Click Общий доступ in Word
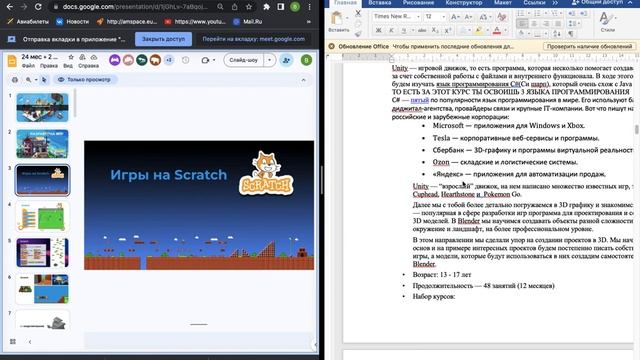The width and height of the screenshot is (640, 360). click(x=598, y=3)
